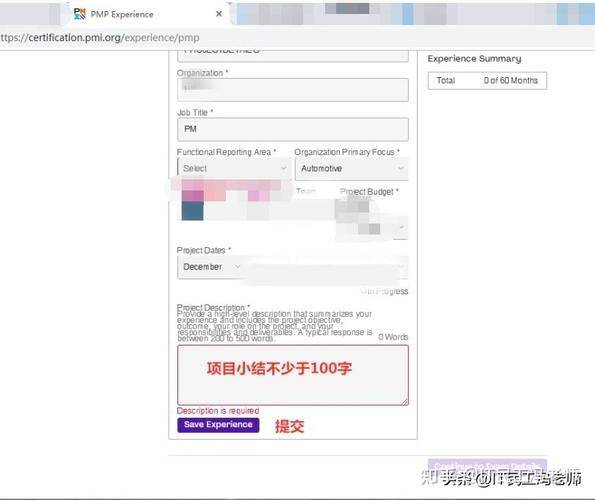
Task: Click the Project Details field at form top
Action: [293, 55]
